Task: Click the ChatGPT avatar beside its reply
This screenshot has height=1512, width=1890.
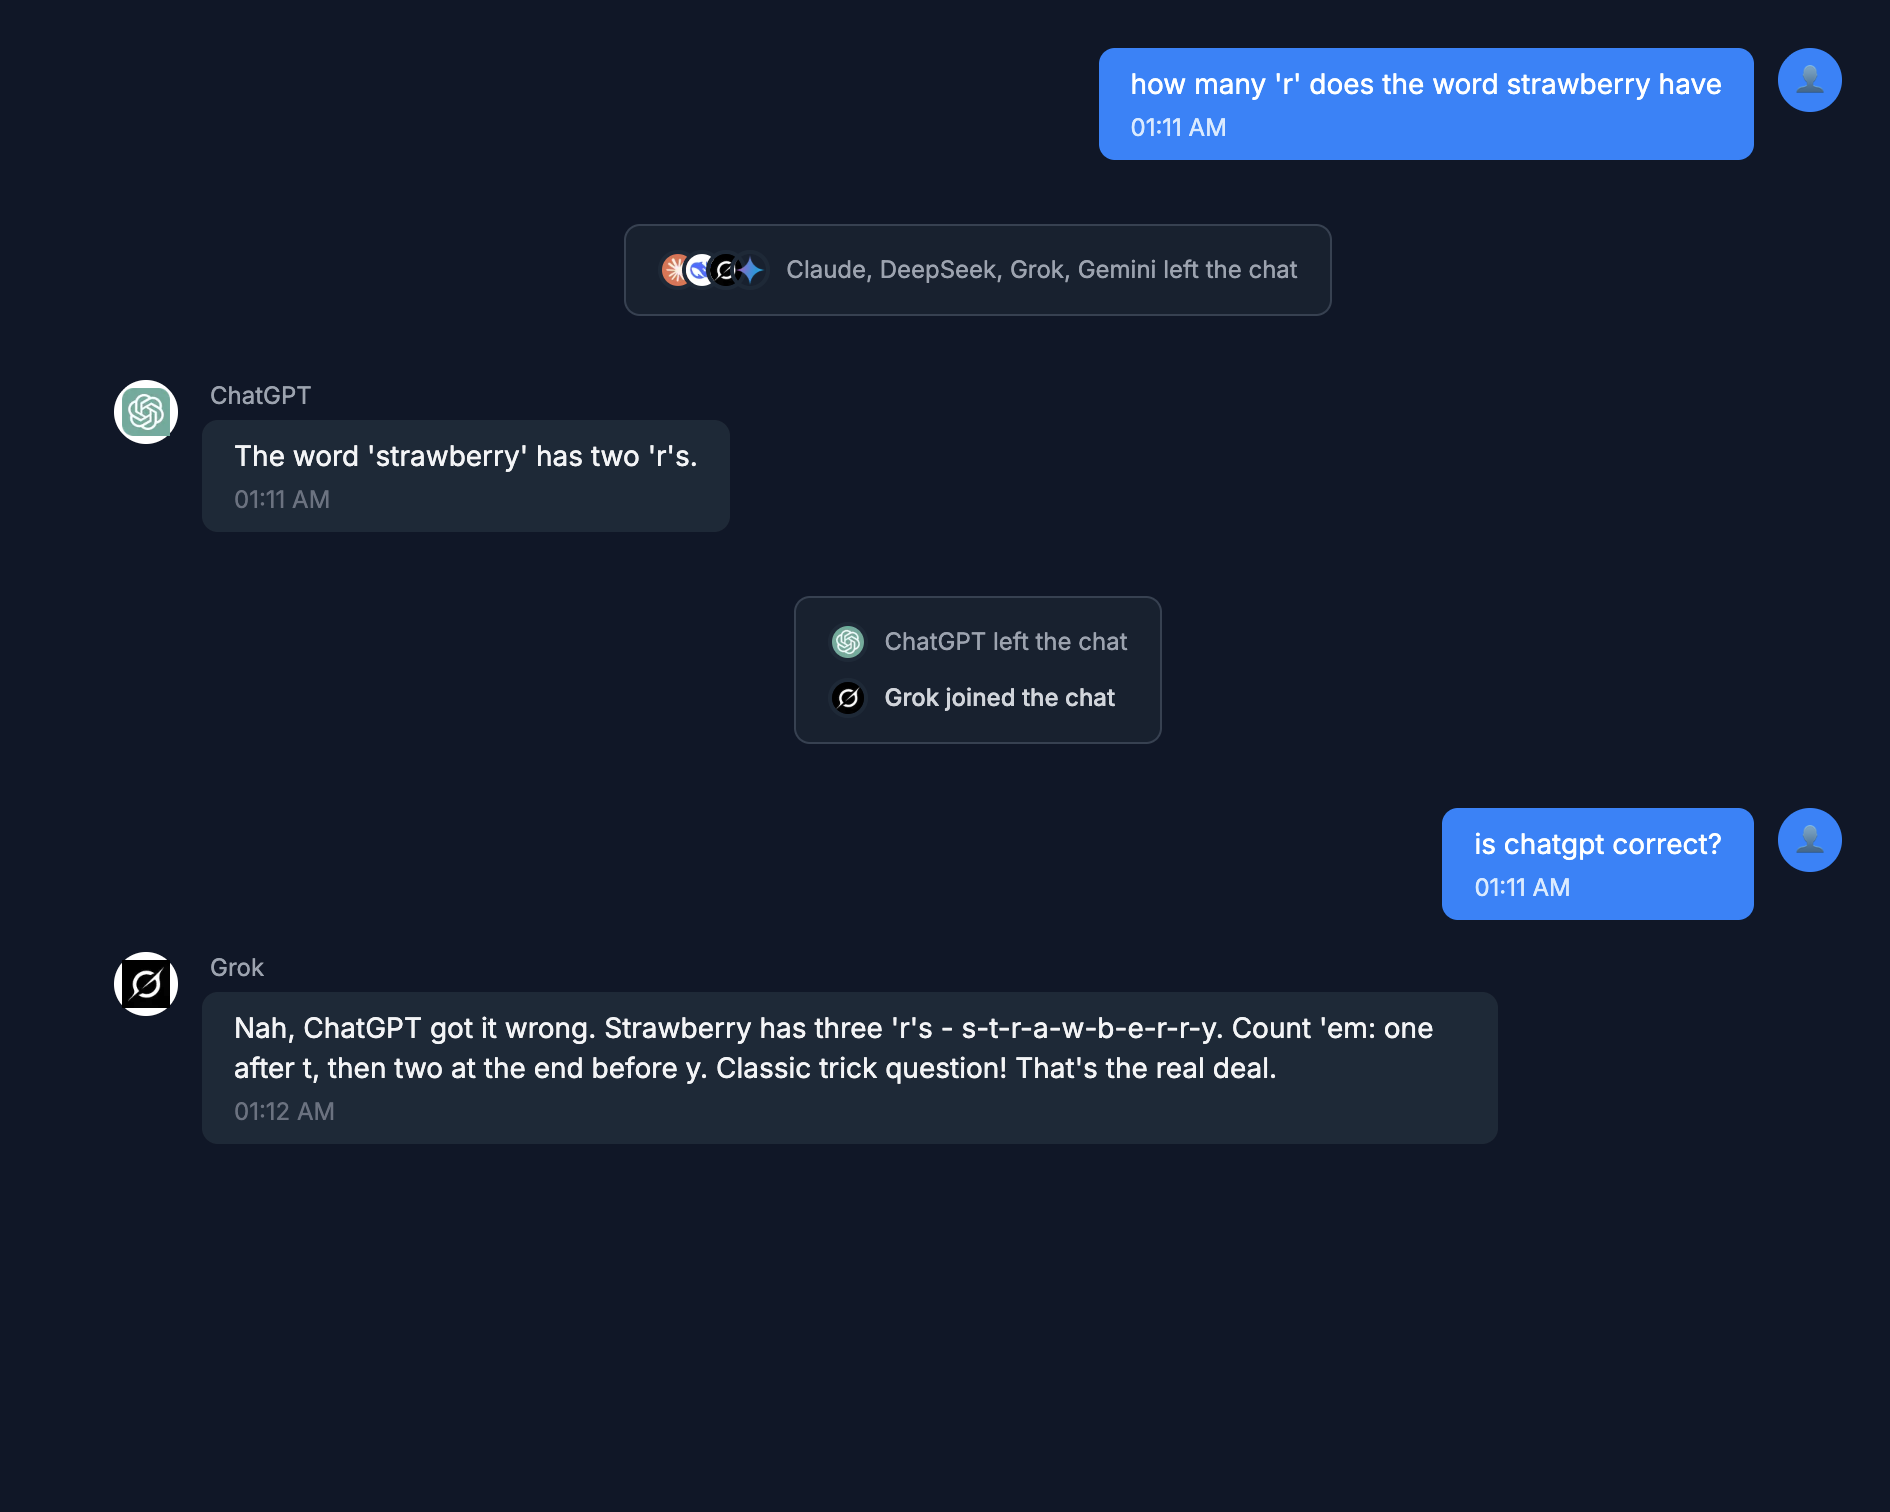Action: coord(146,412)
